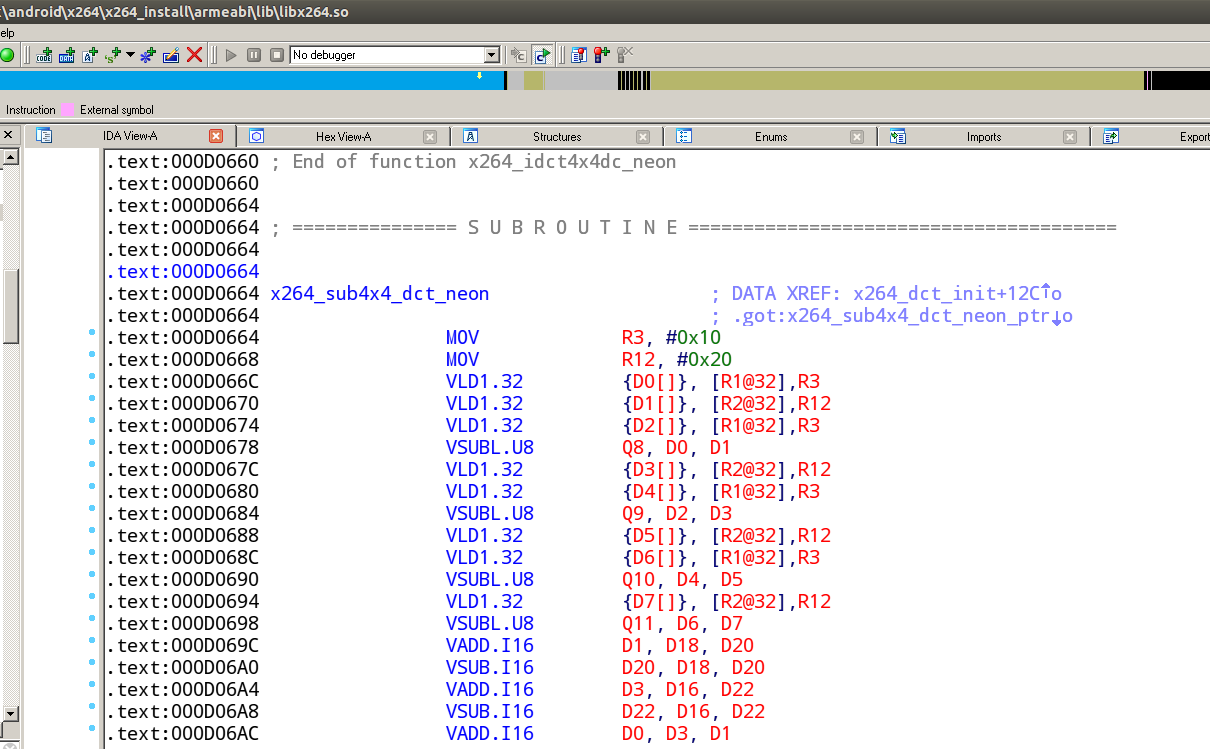Open the Edit (pencil) toolbar icon
This screenshot has width=1210, height=749.
[x=171, y=55]
